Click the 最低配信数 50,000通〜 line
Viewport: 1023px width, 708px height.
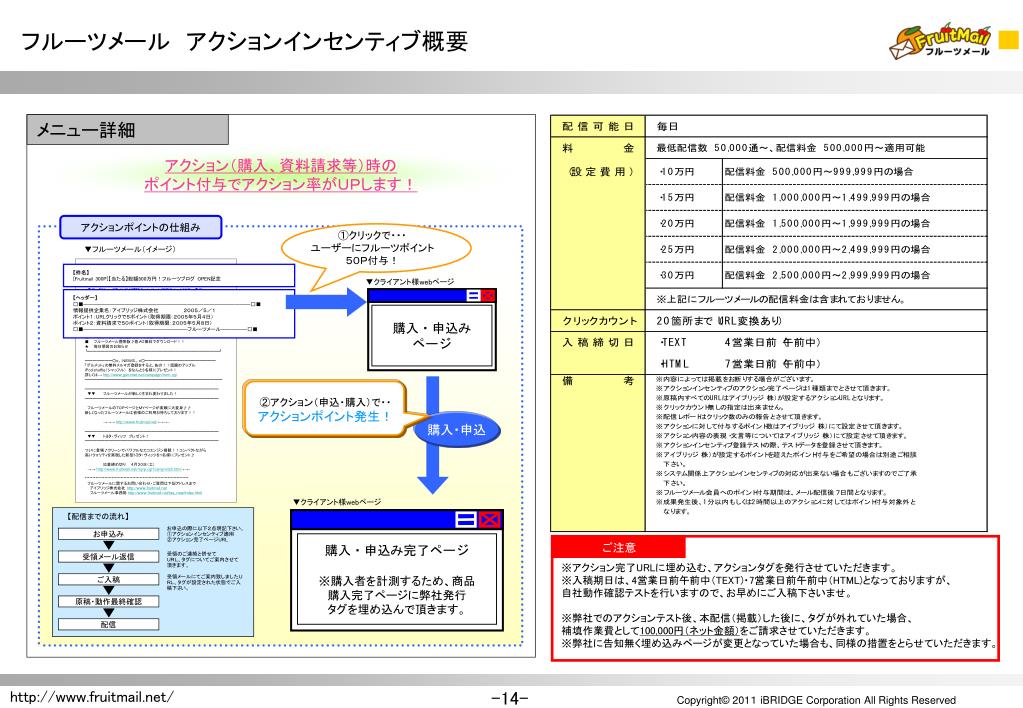[790, 148]
